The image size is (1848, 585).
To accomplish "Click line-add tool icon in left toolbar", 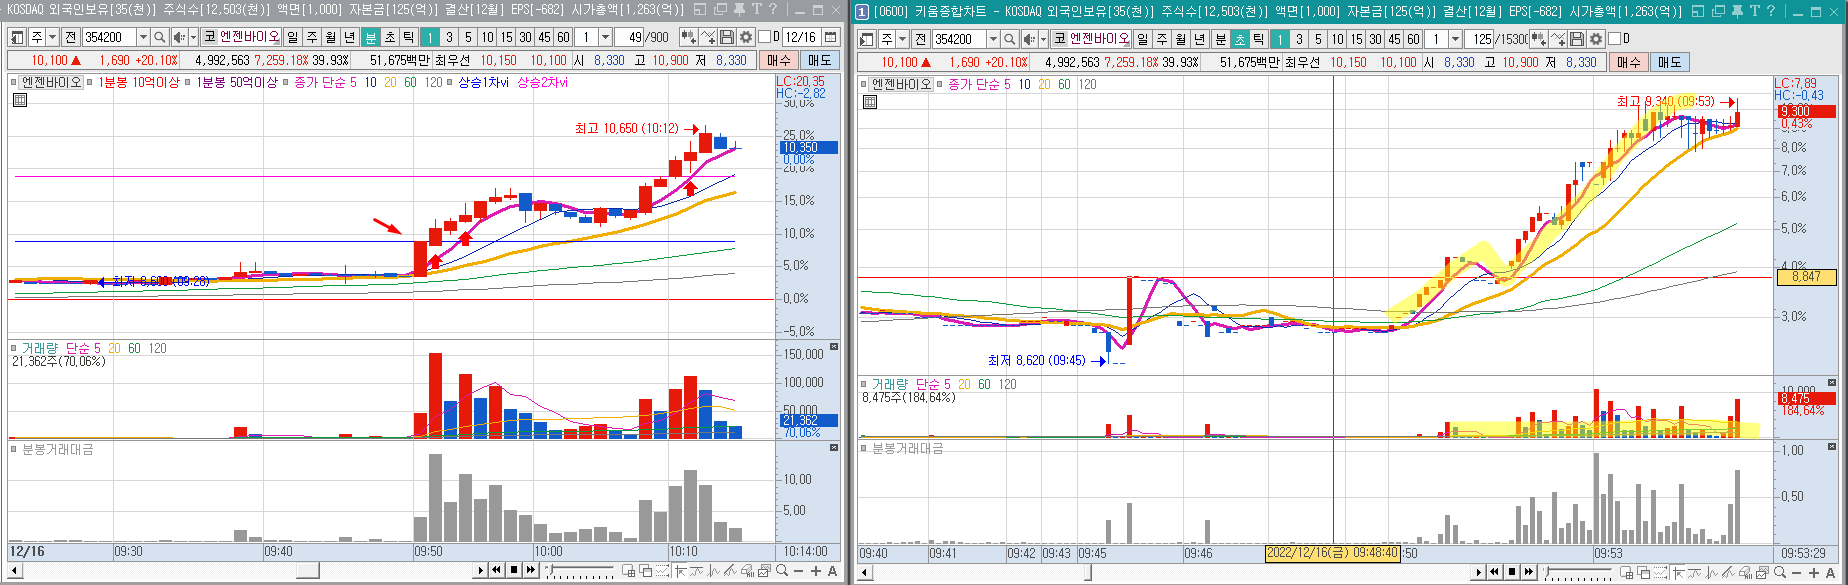I will pos(708,37).
